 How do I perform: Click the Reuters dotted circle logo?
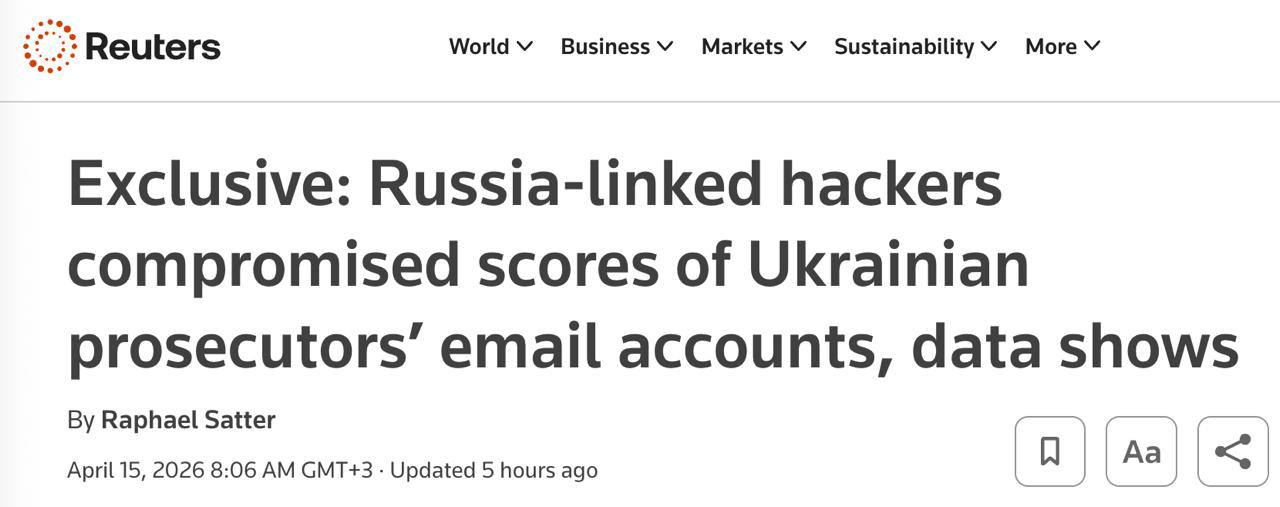coord(49,46)
